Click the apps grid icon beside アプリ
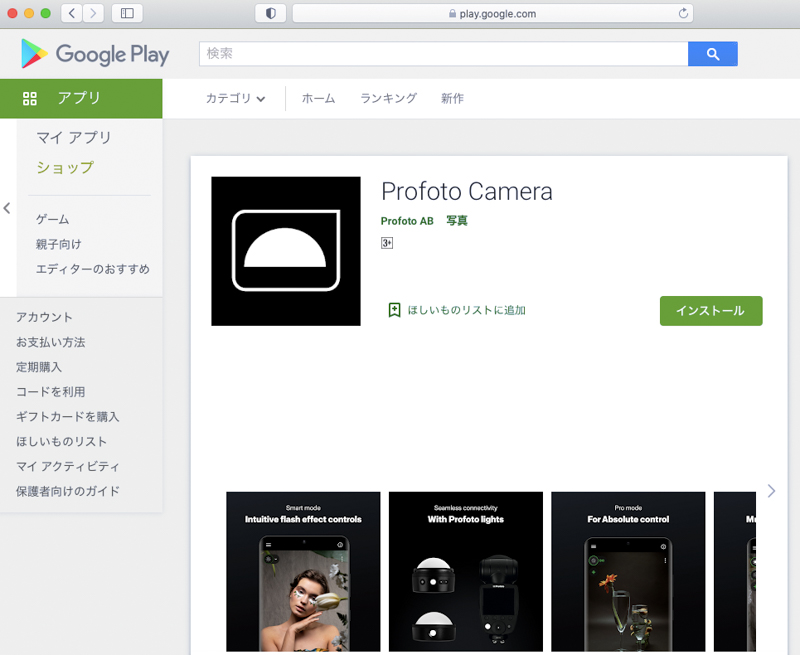This screenshot has width=800, height=655. coord(30,98)
